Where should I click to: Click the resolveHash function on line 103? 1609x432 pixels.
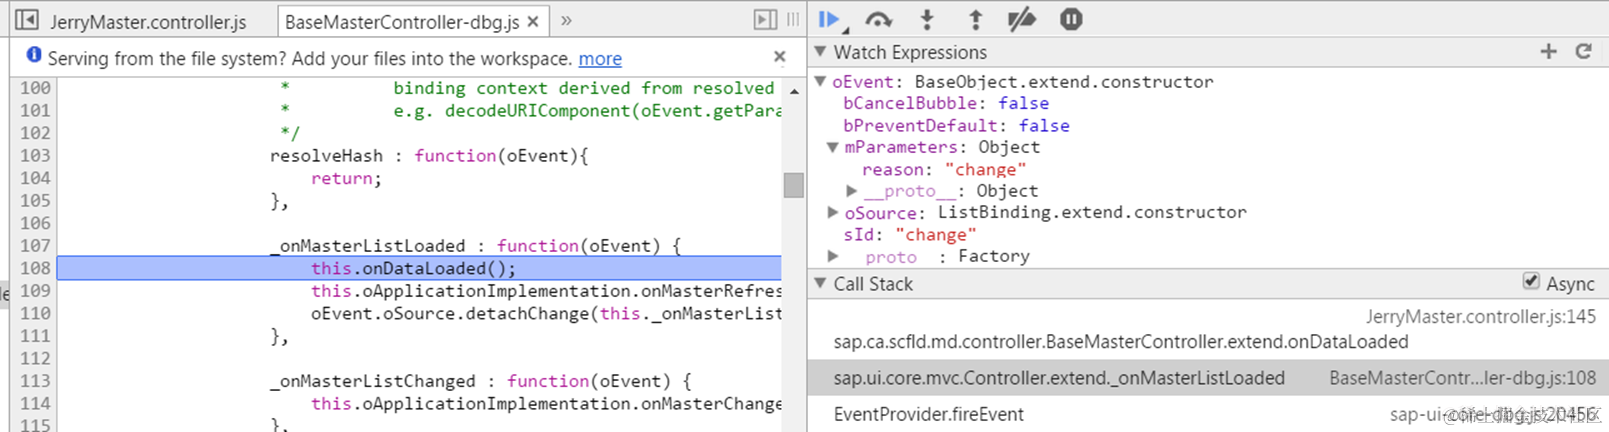coord(429,156)
